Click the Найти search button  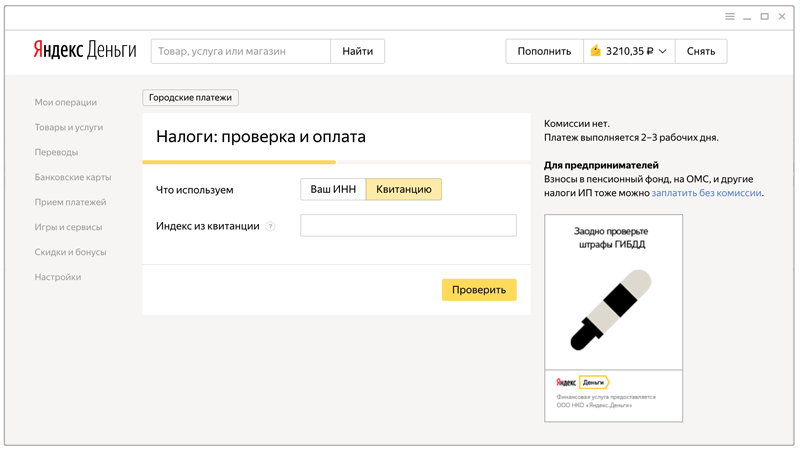tap(358, 51)
